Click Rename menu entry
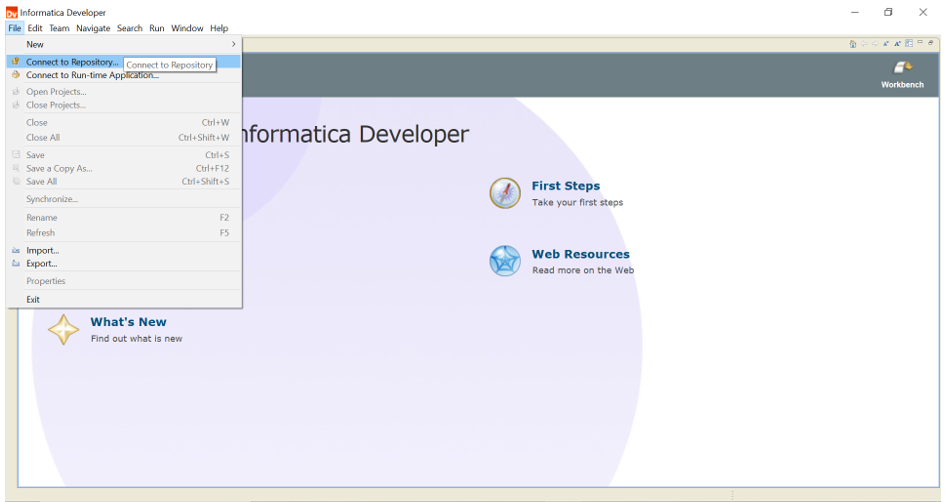Viewport: 948px width, 502px height. (x=123, y=217)
